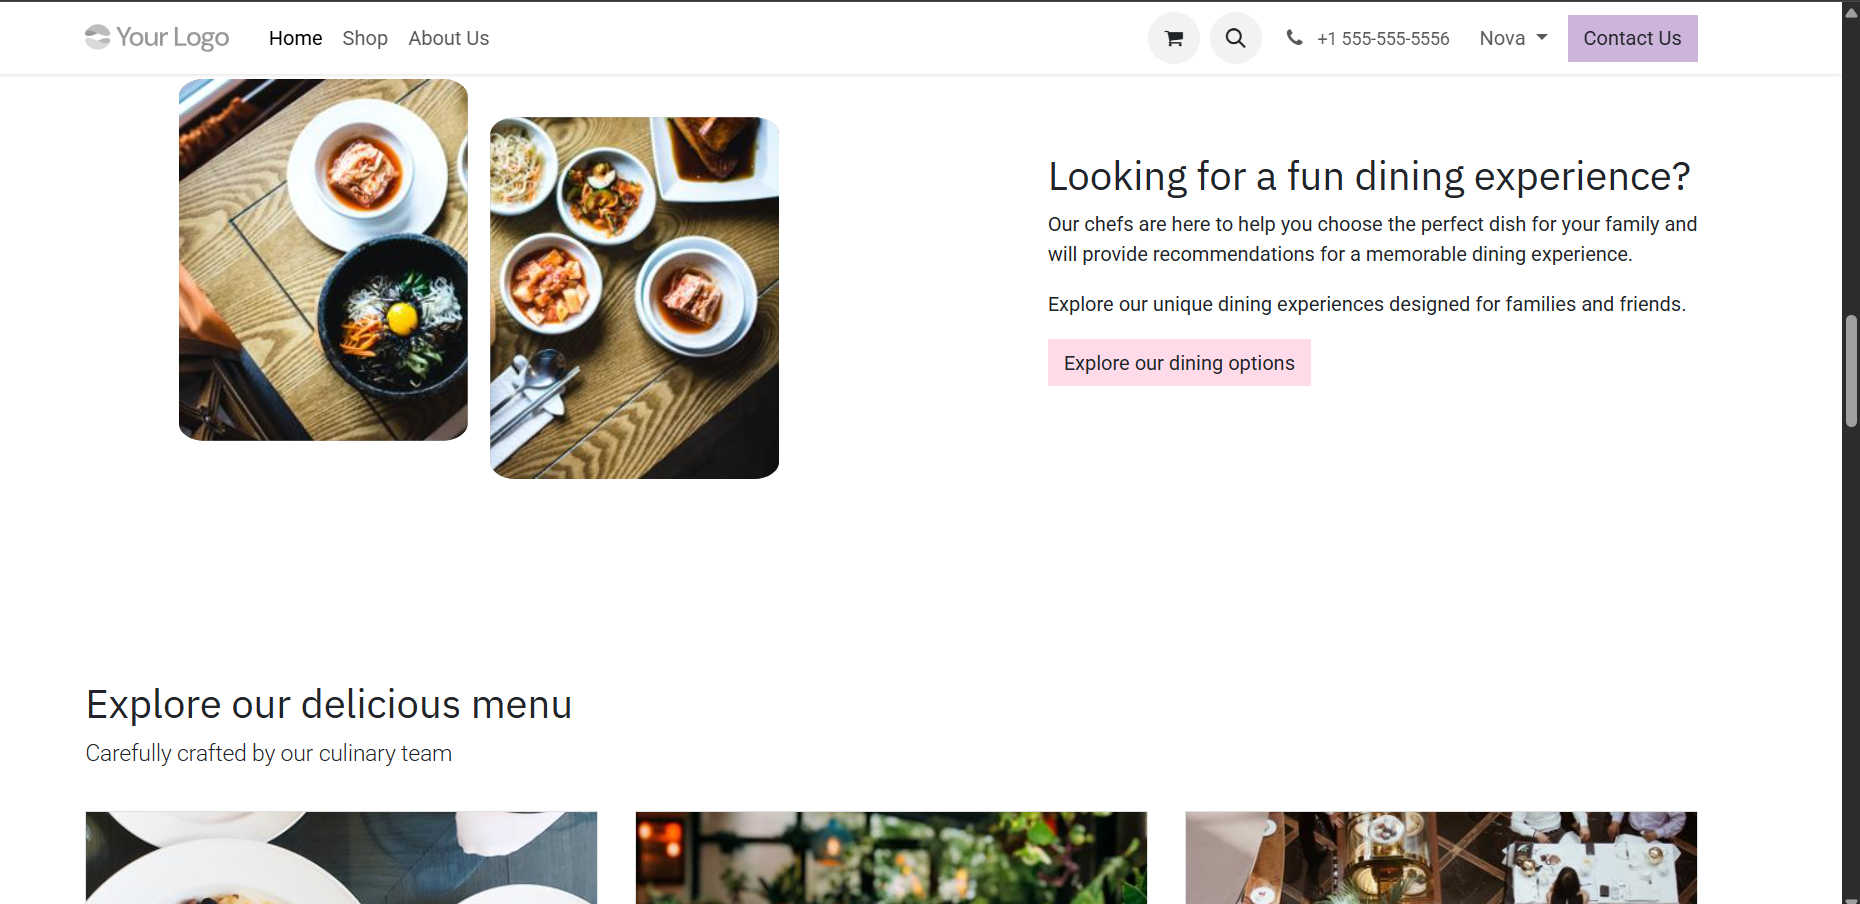
Task: Call the +1 555-555-5556 phone link
Action: pyautogui.click(x=1383, y=38)
